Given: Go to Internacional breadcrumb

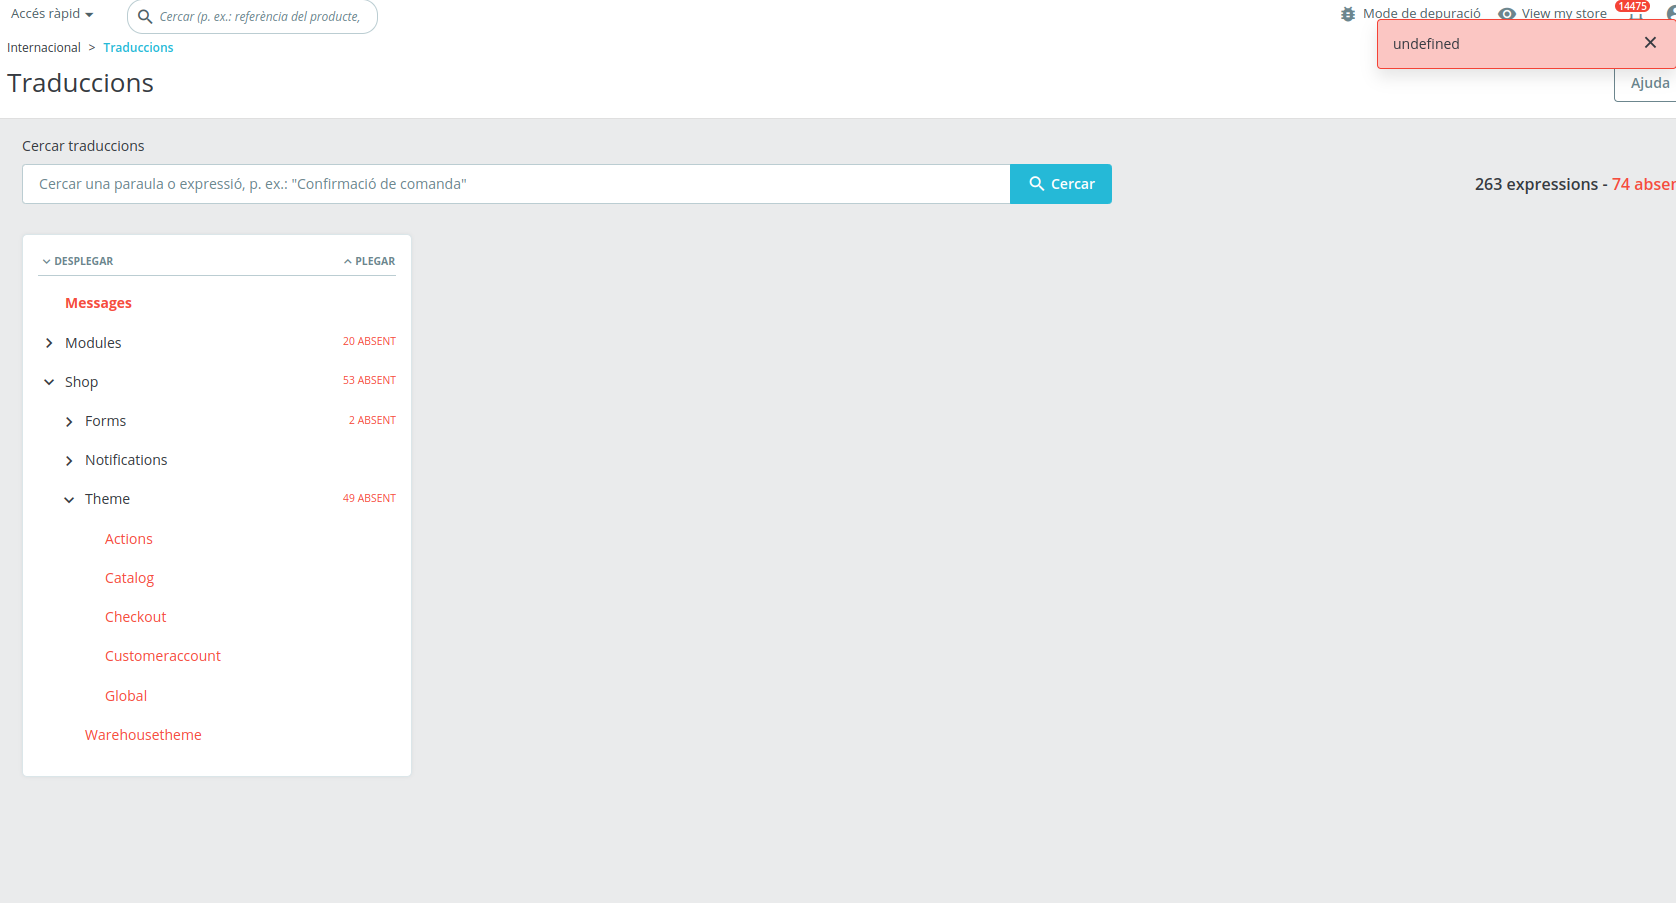Looking at the screenshot, I should (44, 48).
